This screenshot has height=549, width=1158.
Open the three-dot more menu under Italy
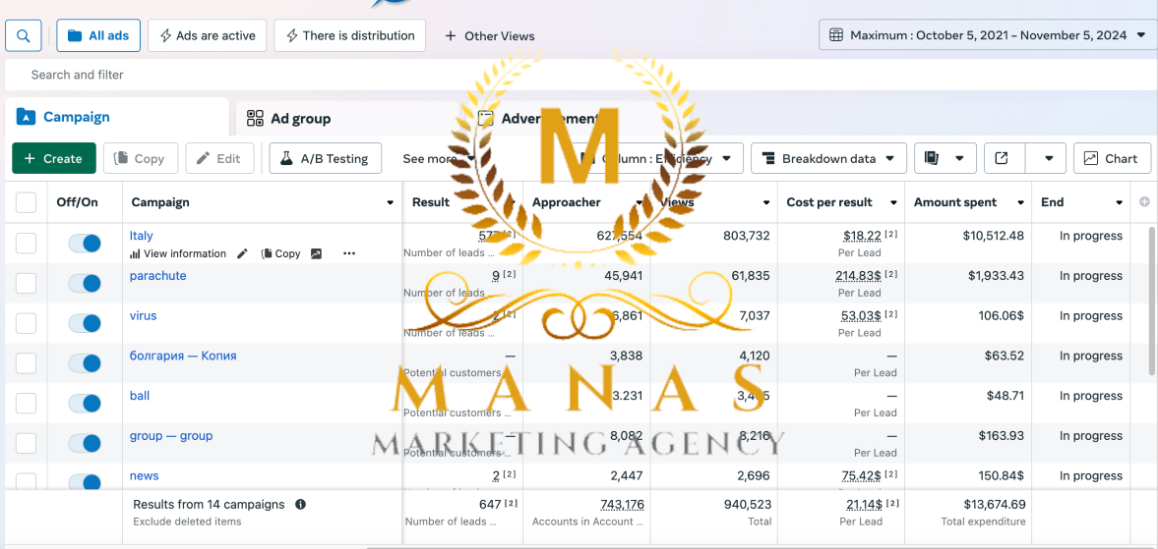point(349,253)
